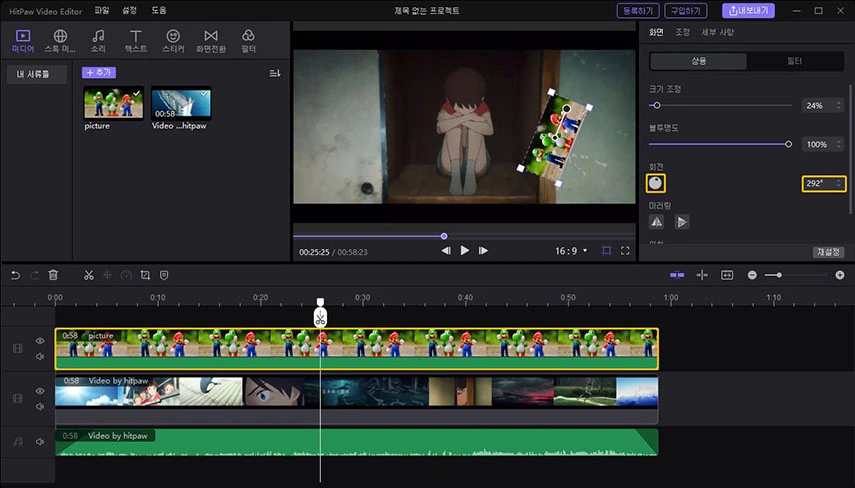
Task: Open the stock media globe tab
Action: tap(60, 41)
